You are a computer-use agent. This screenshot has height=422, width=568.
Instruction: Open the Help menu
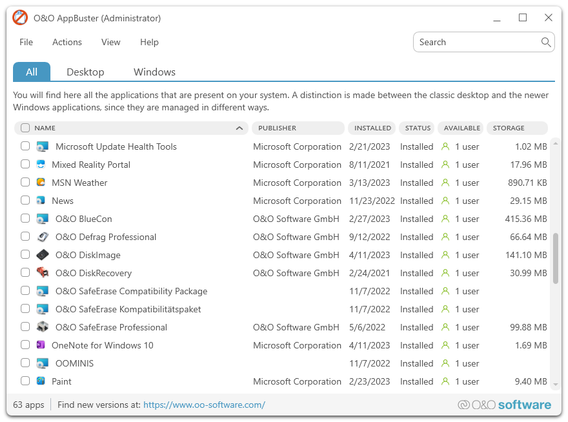[x=149, y=42]
